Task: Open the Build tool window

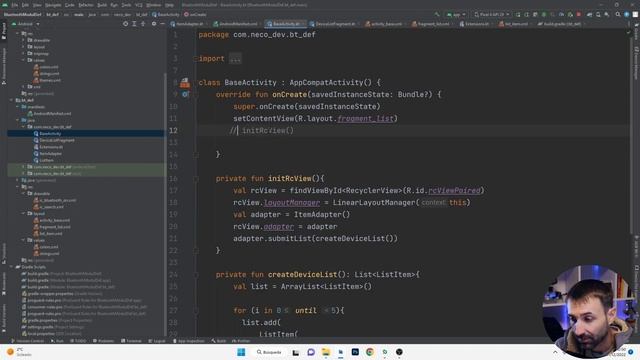Action: pos(219,341)
